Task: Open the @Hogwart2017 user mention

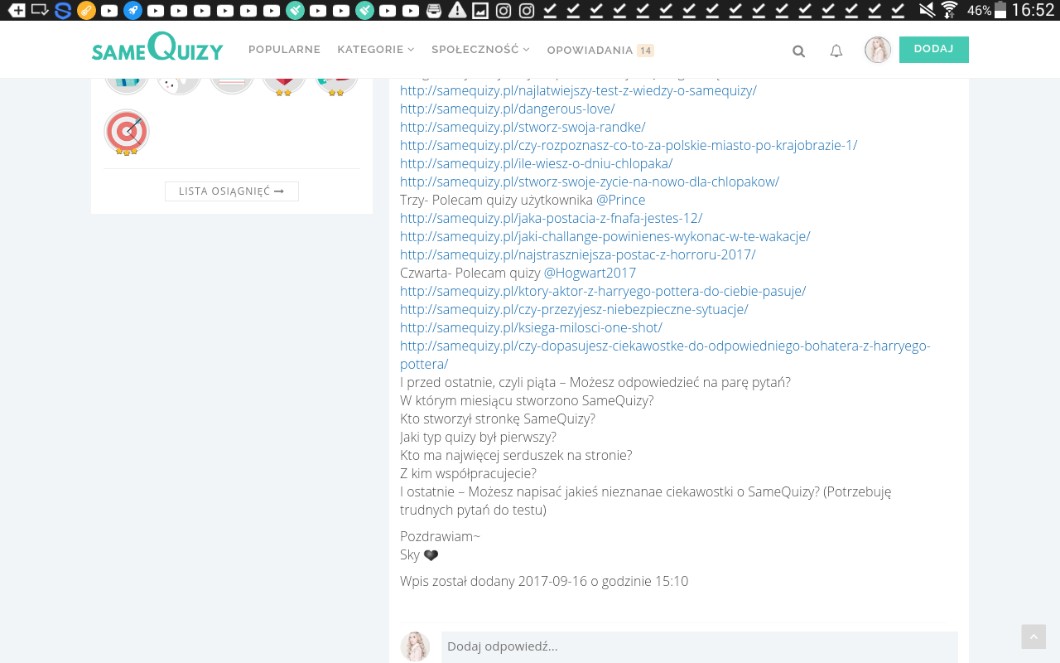Action: coord(589,273)
